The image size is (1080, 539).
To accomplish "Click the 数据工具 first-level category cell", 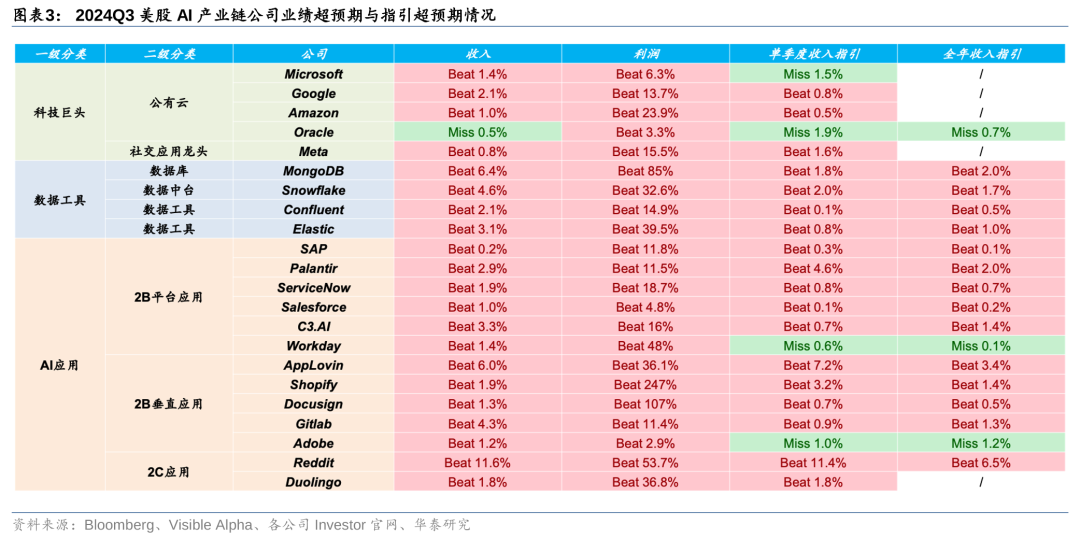I will point(60,200).
